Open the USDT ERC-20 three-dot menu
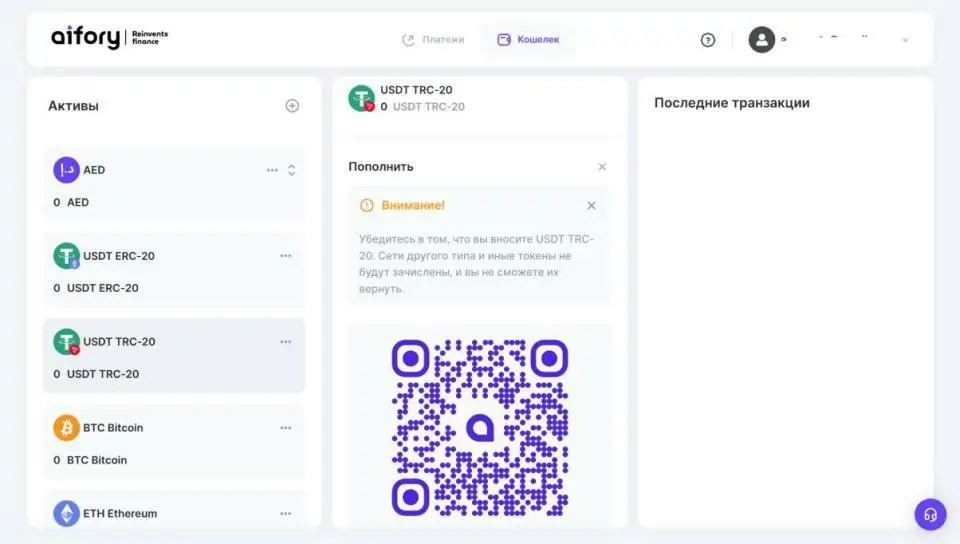Viewport: 960px width, 544px height. coord(285,256)
